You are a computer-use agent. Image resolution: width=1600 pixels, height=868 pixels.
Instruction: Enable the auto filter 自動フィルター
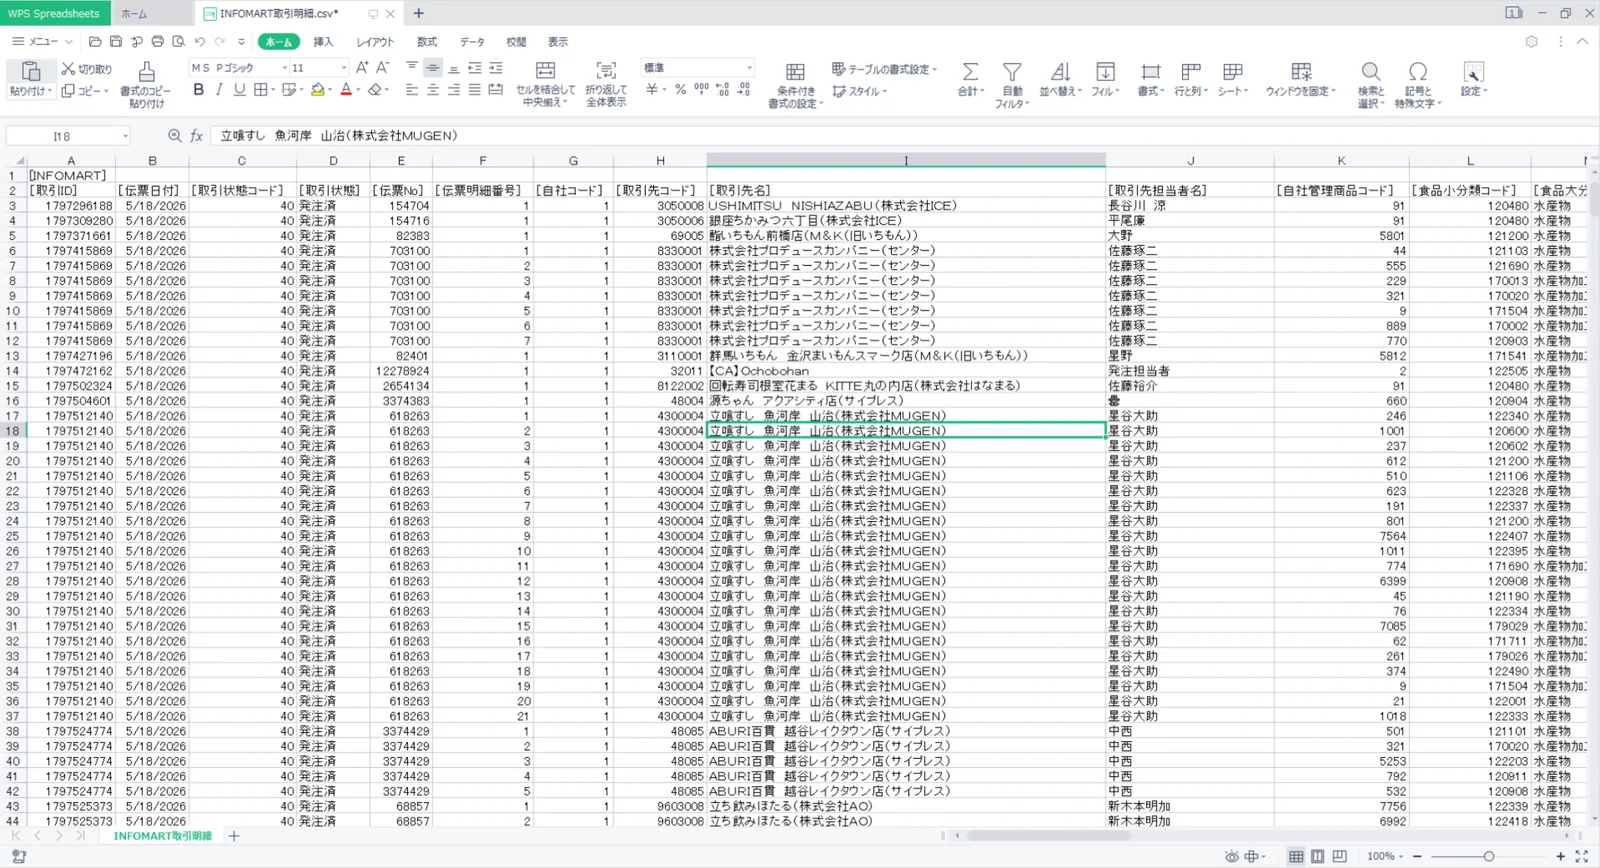(x=1012, y=85)
